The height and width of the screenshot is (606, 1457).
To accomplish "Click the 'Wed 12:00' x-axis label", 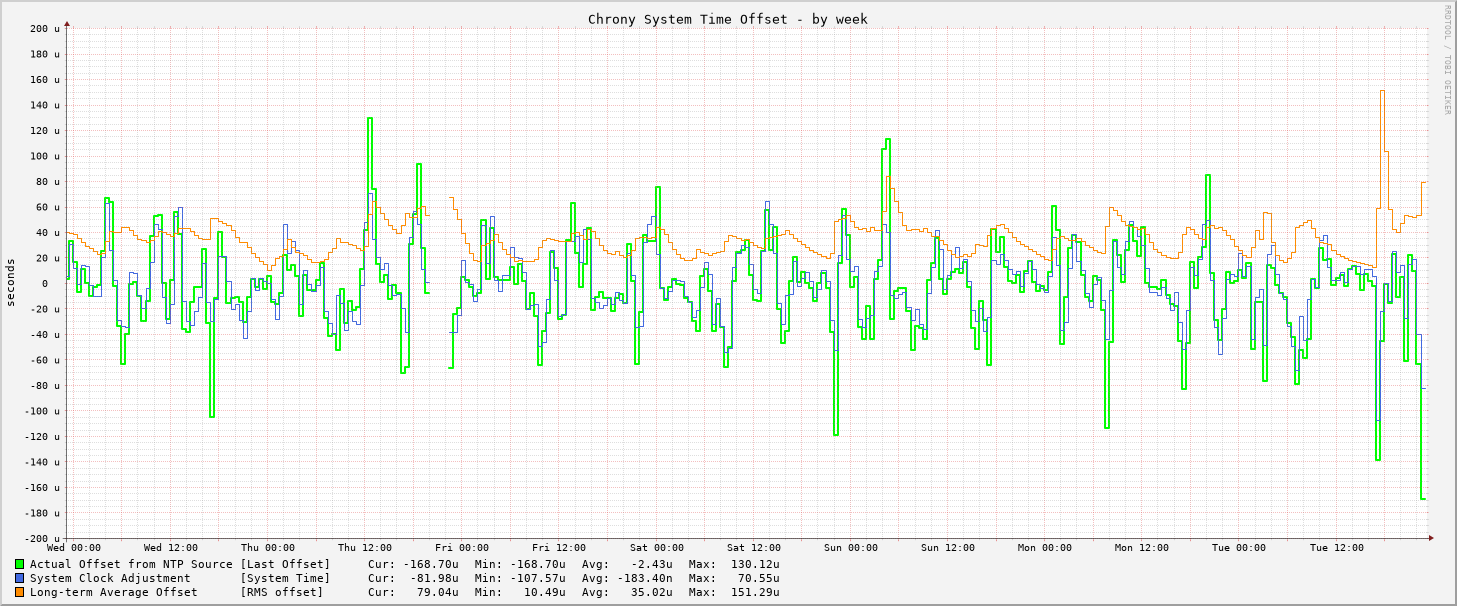I will click(x=171, y=548).
